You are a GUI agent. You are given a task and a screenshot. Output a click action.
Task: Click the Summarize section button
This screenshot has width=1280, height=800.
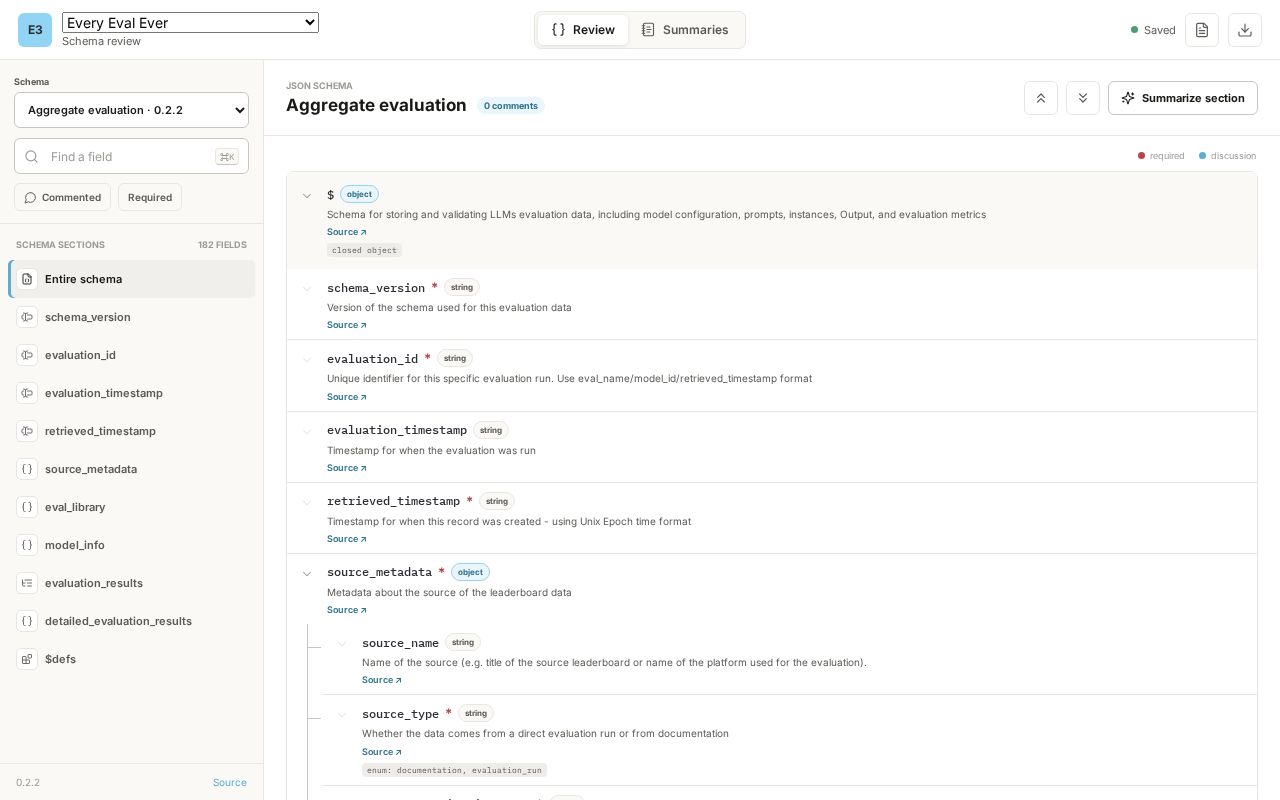(x=1183, y=98)
